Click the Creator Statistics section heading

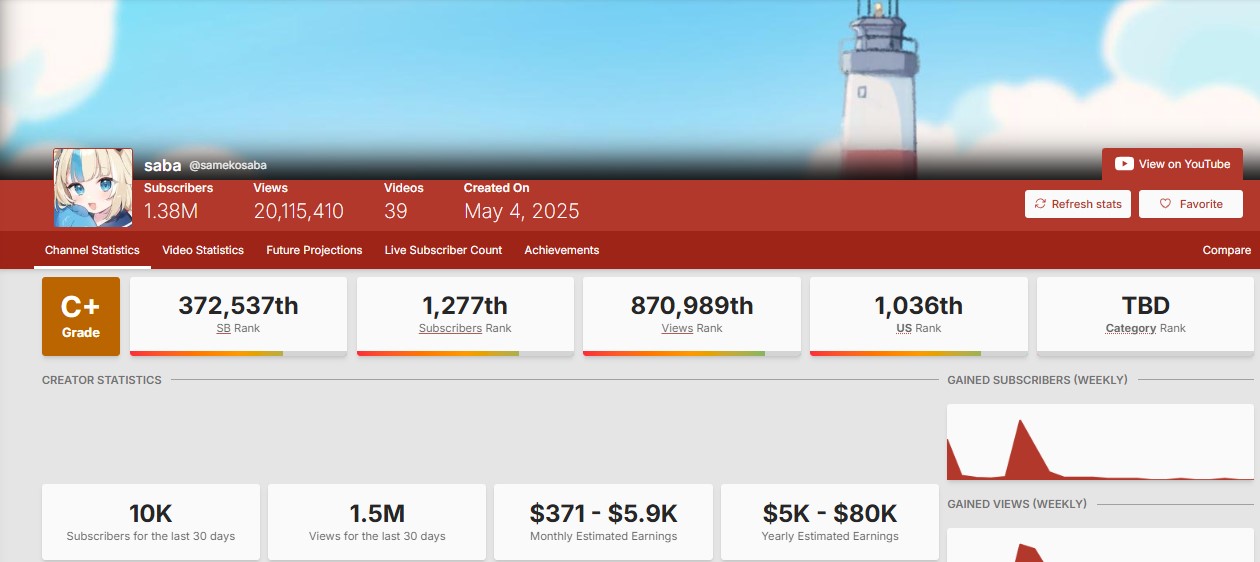click(102, 380)
